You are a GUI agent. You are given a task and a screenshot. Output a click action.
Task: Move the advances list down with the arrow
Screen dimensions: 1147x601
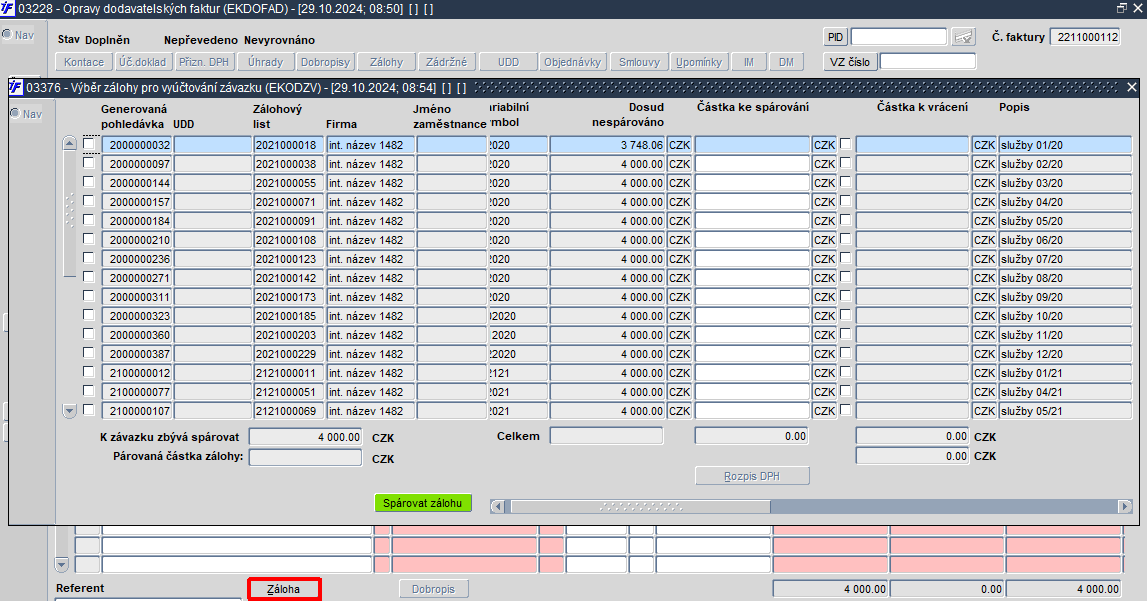(69, 411)
